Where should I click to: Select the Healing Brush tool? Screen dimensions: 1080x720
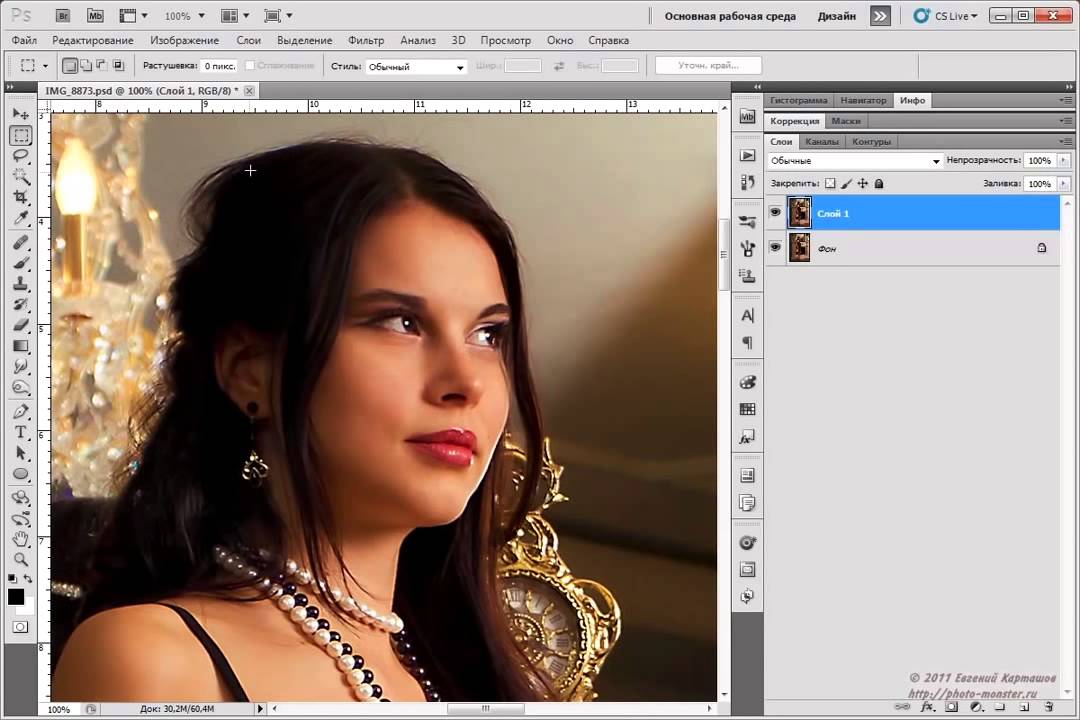[21, 242]
